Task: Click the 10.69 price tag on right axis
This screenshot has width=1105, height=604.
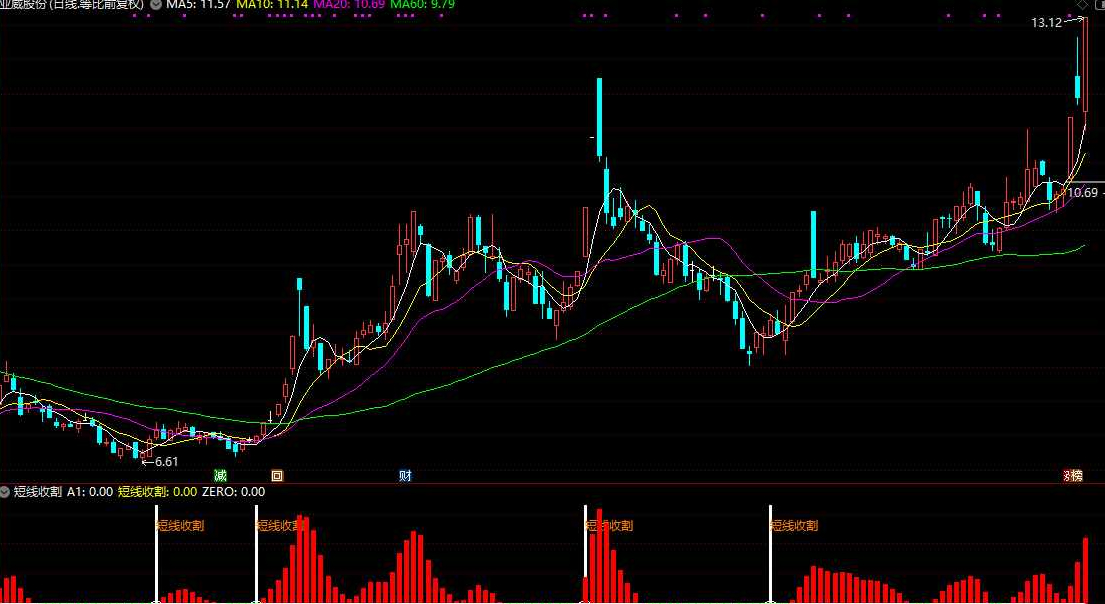Action: pos(1082,192)
